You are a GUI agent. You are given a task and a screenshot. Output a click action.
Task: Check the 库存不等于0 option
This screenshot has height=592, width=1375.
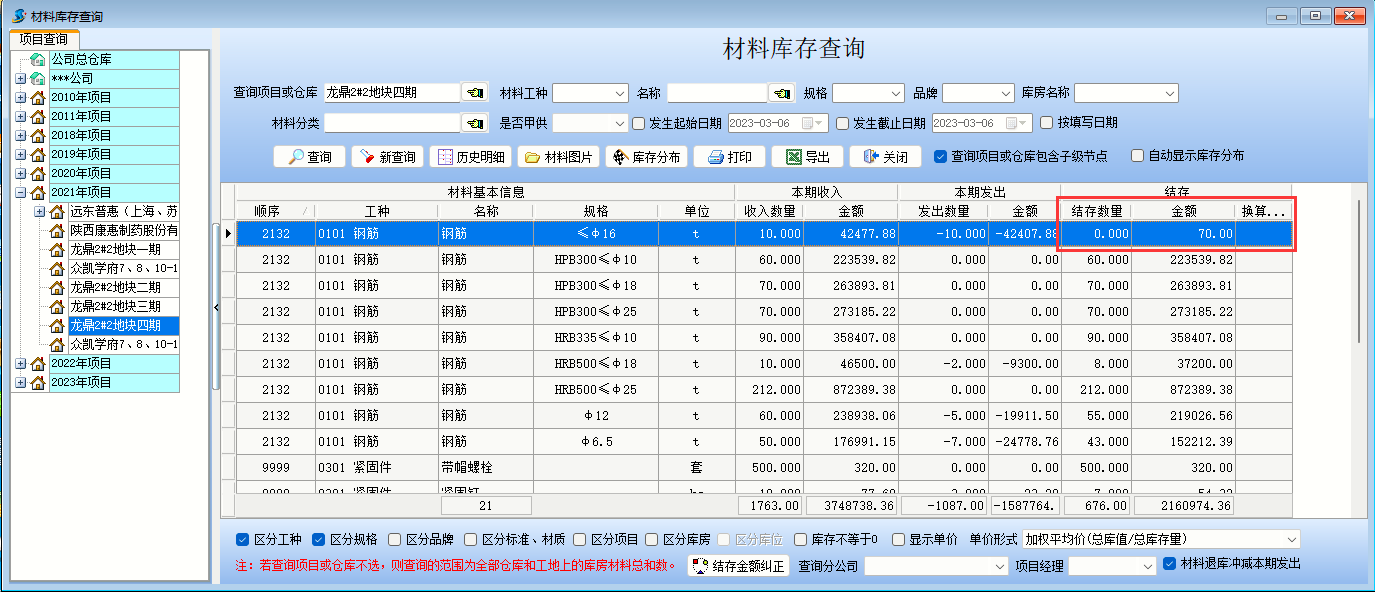(x=802, y=539)
